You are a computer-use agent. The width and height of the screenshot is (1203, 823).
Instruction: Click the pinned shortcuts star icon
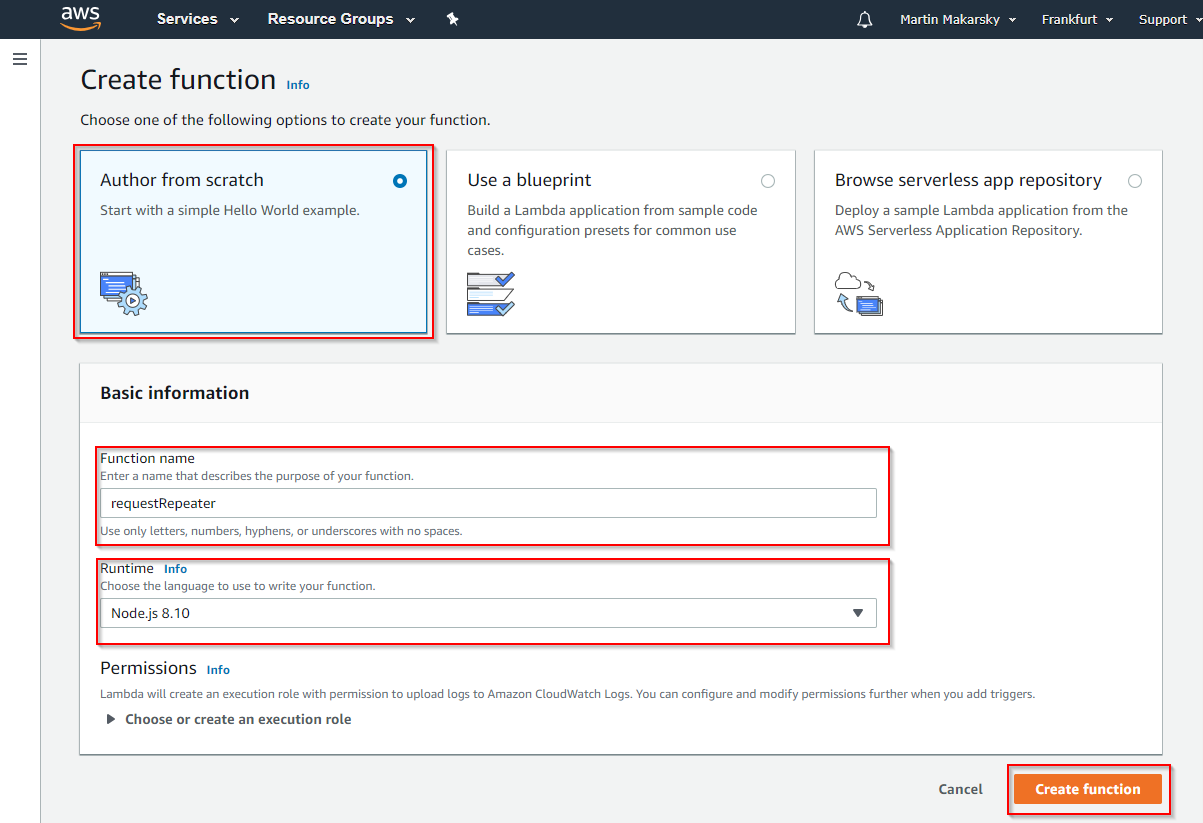point(452,18)
